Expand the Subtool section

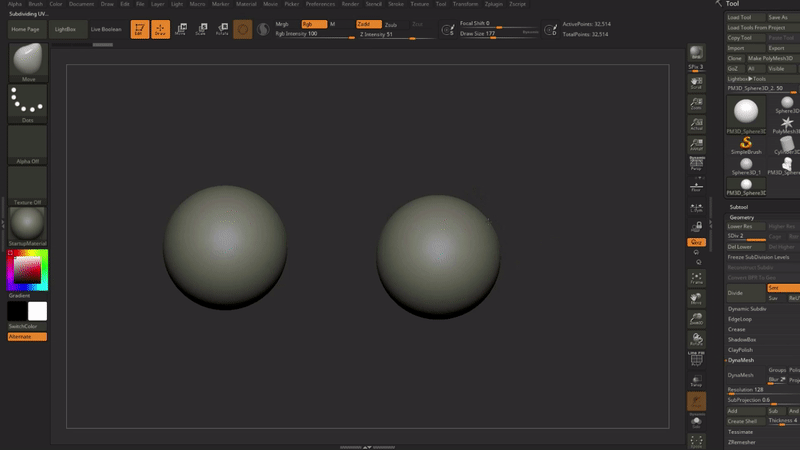point(738,207)
